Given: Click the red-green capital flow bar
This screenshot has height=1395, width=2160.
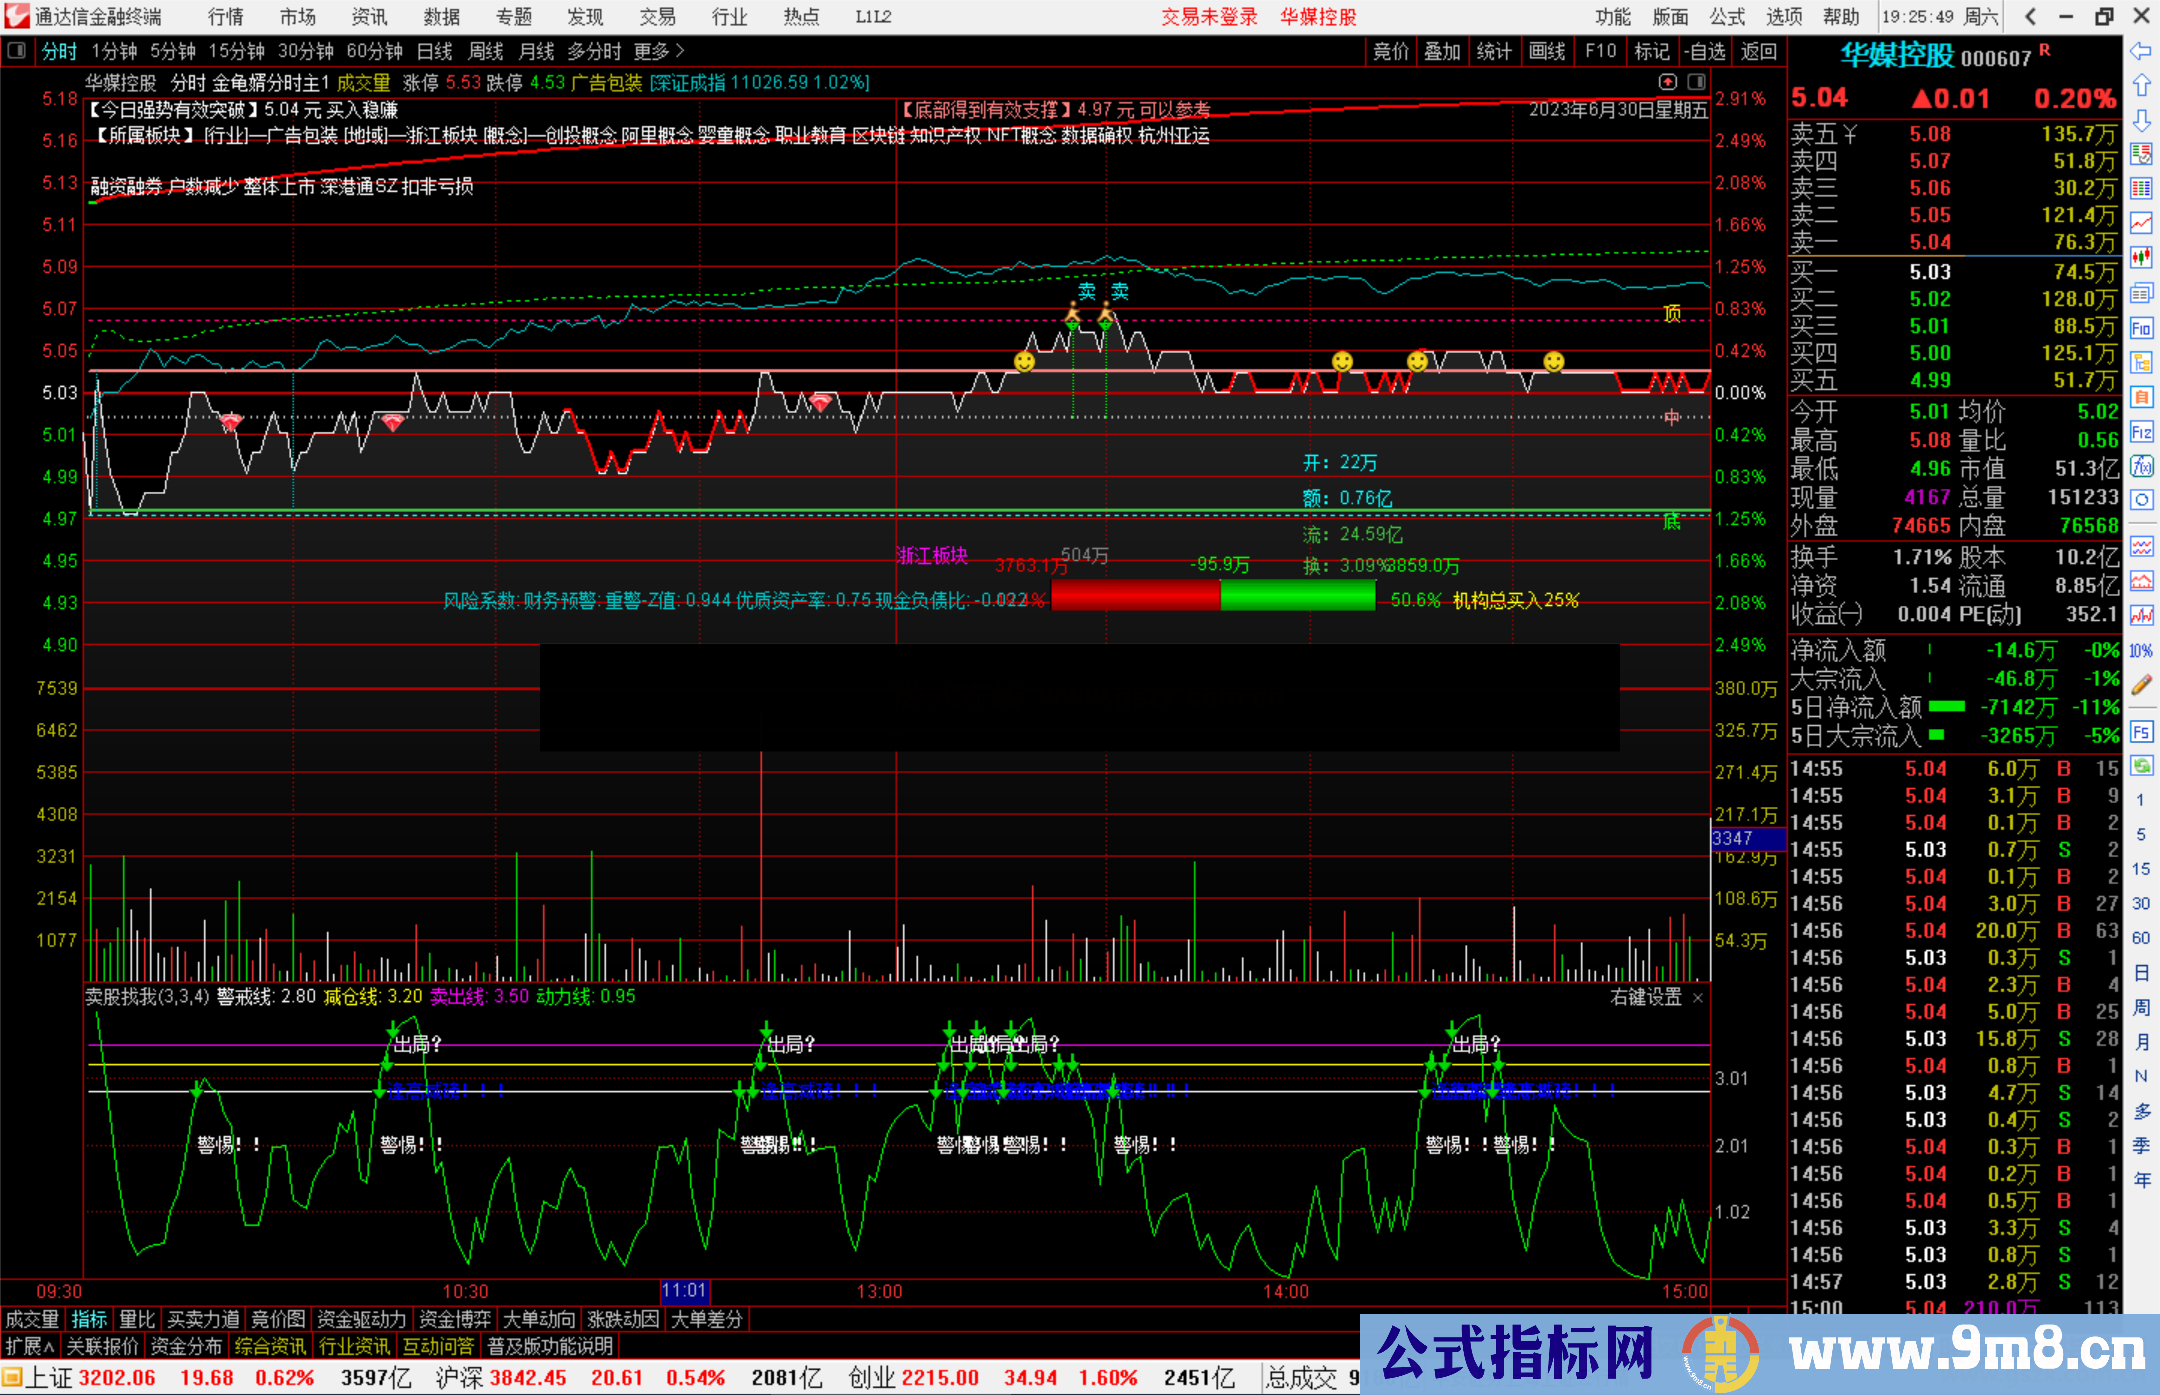Looking at the screenshot, I should point(1213,596).
